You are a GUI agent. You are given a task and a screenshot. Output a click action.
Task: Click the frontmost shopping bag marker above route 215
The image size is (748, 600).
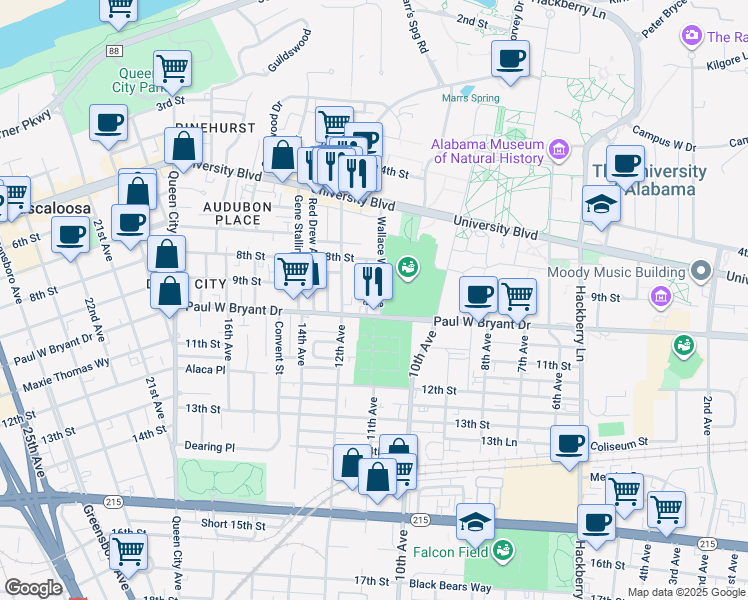pyautogui.click(x=377, y=480)
